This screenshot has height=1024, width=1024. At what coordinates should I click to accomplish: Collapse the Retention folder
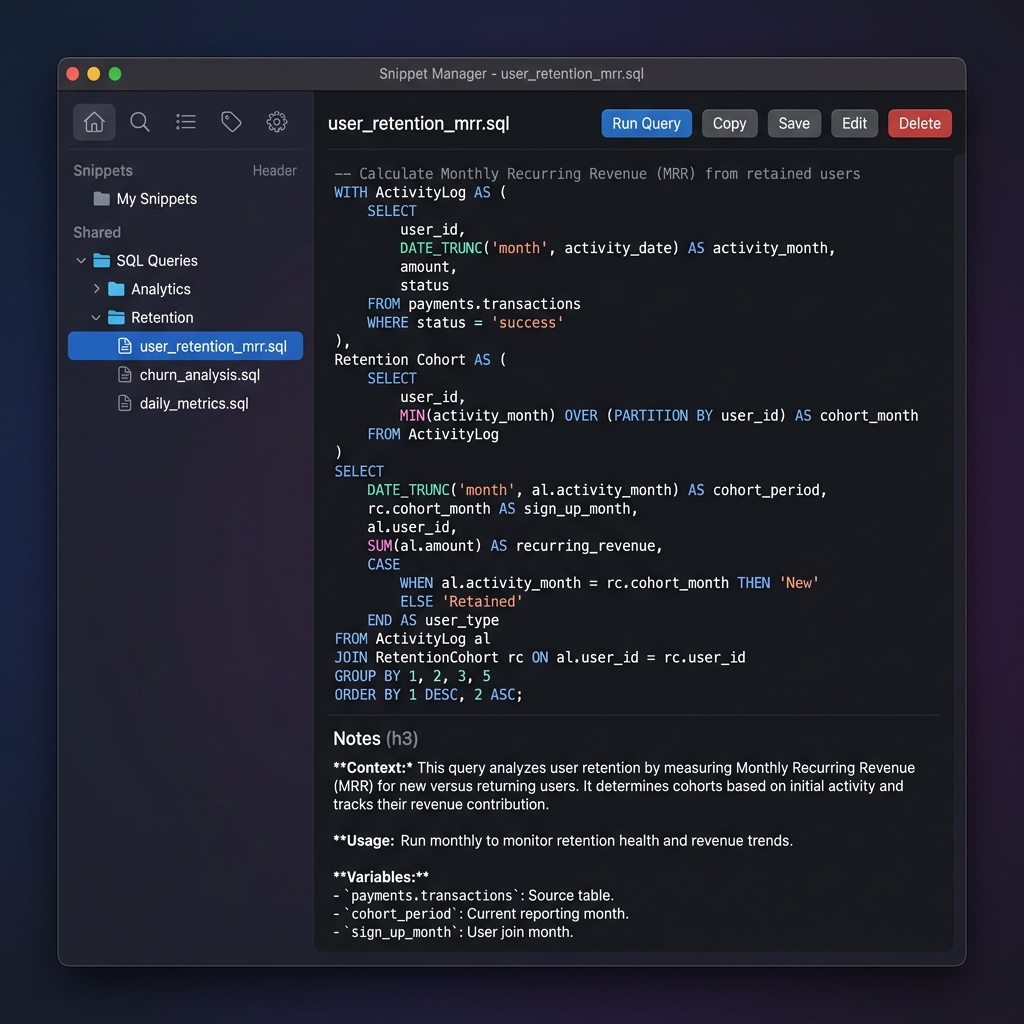(96, 317)
